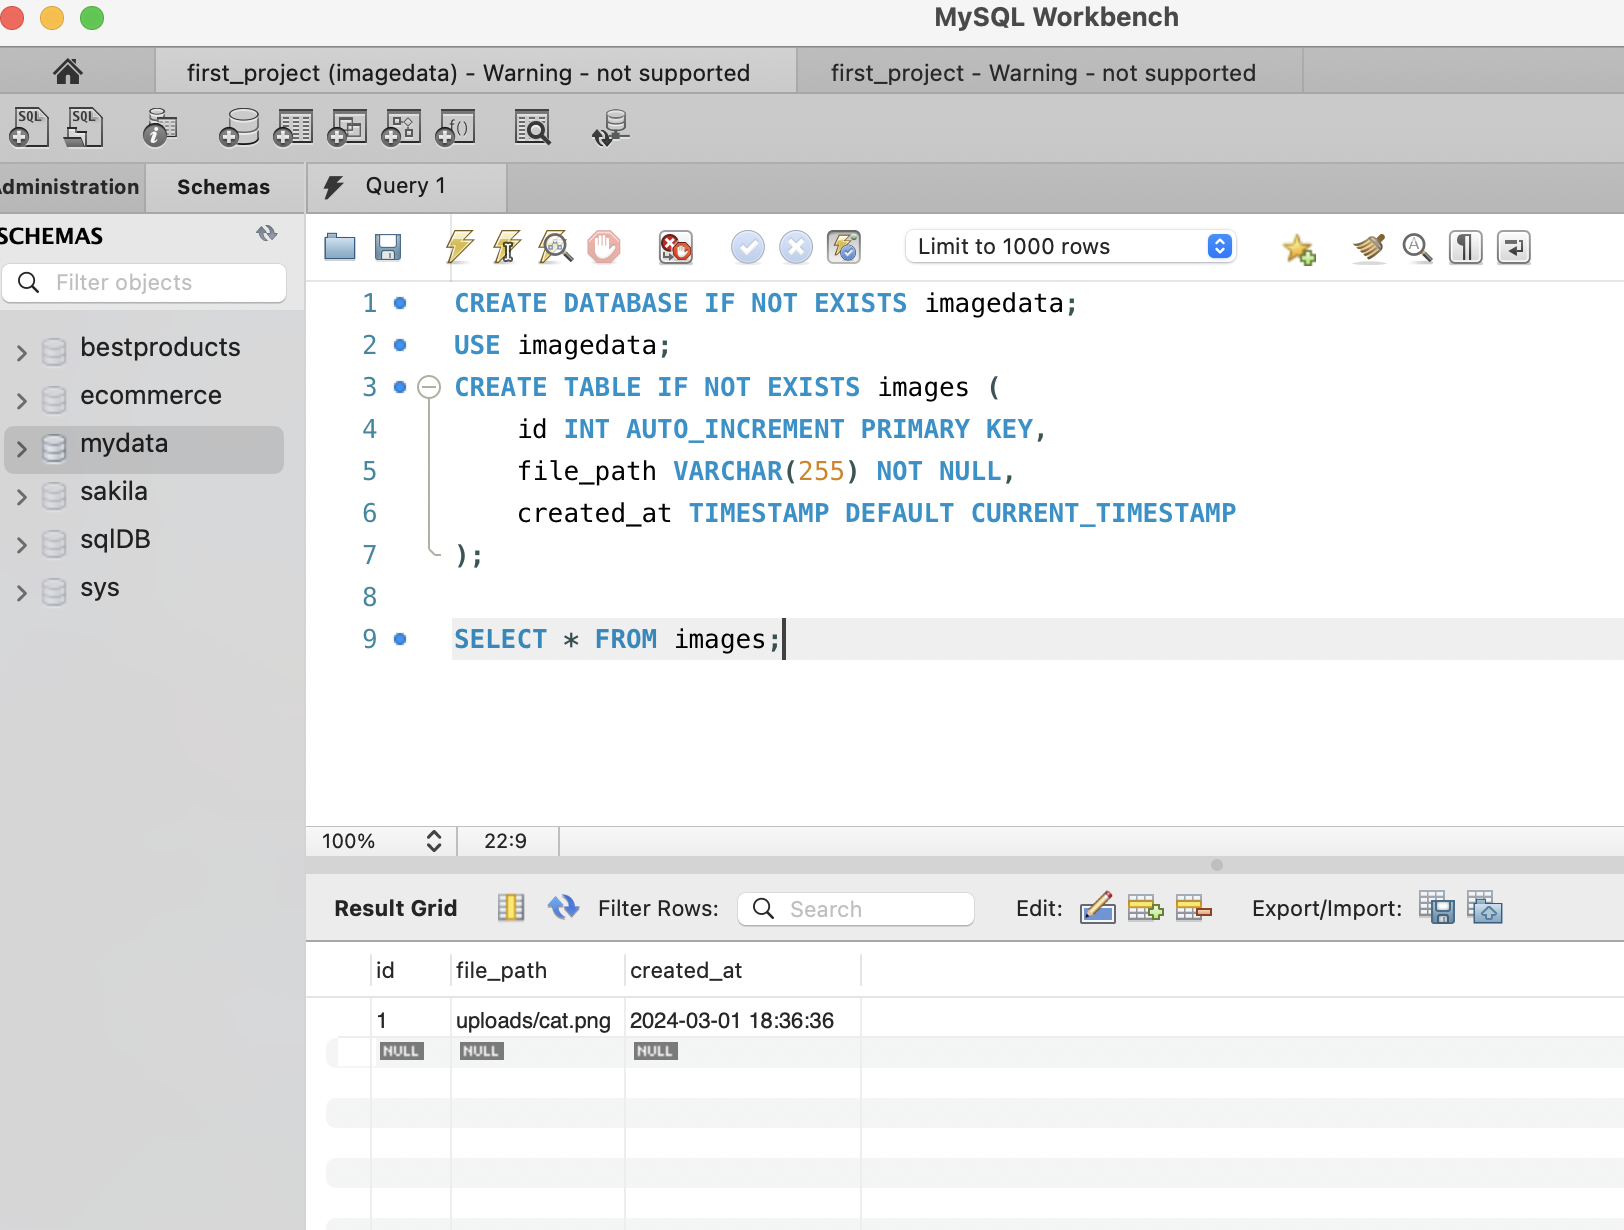Screen dimensions: 1624x1230
Task: Toggle word wrapping in the editor
Action: [x=1514, y=247]
